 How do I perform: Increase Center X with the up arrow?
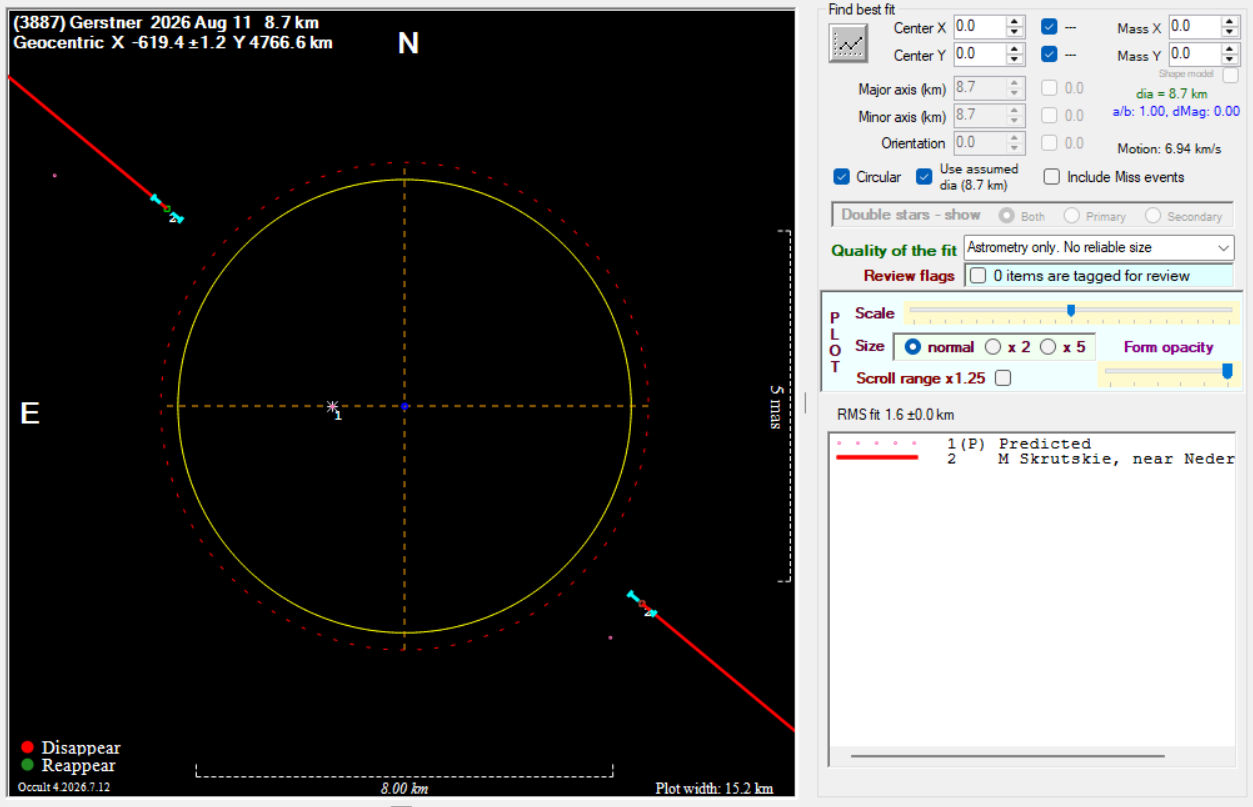coord(1015,21)
